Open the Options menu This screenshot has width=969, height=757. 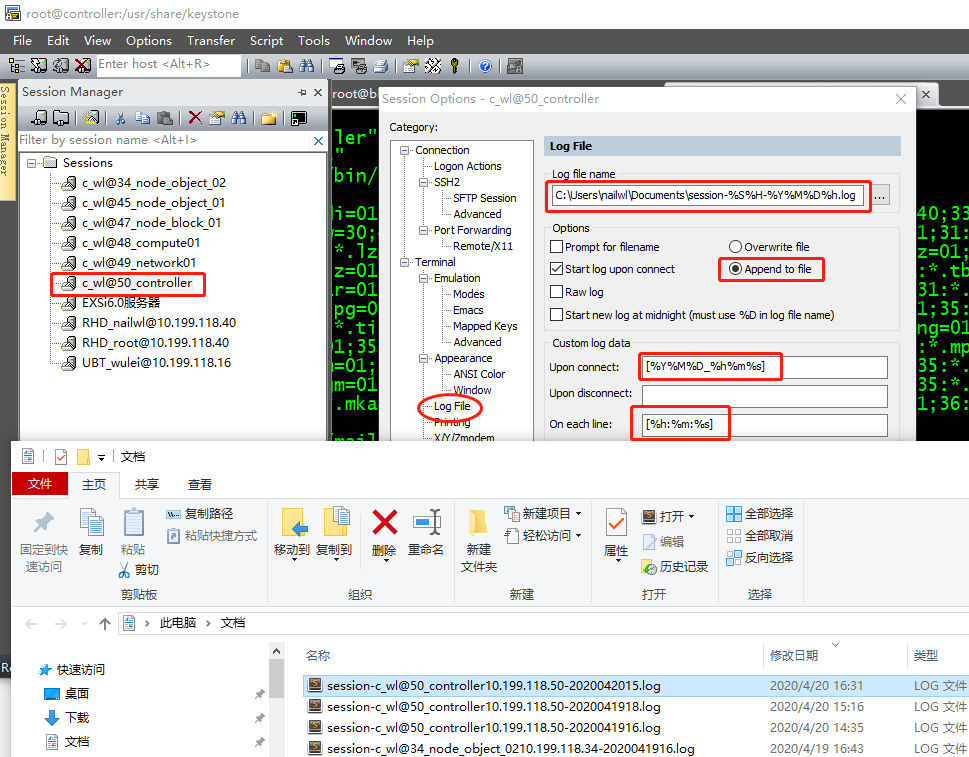click(148, 41)
